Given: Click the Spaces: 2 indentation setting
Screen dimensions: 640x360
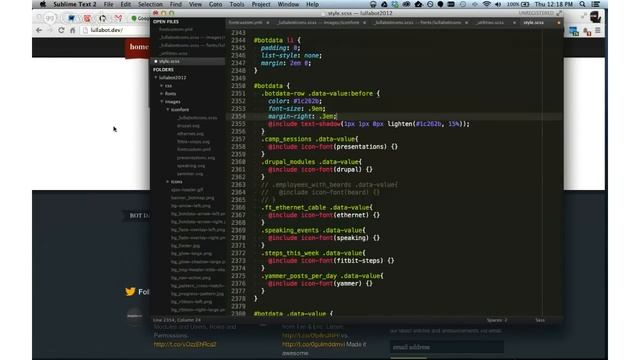Looking at the screenshot, I should click(497, 320).
